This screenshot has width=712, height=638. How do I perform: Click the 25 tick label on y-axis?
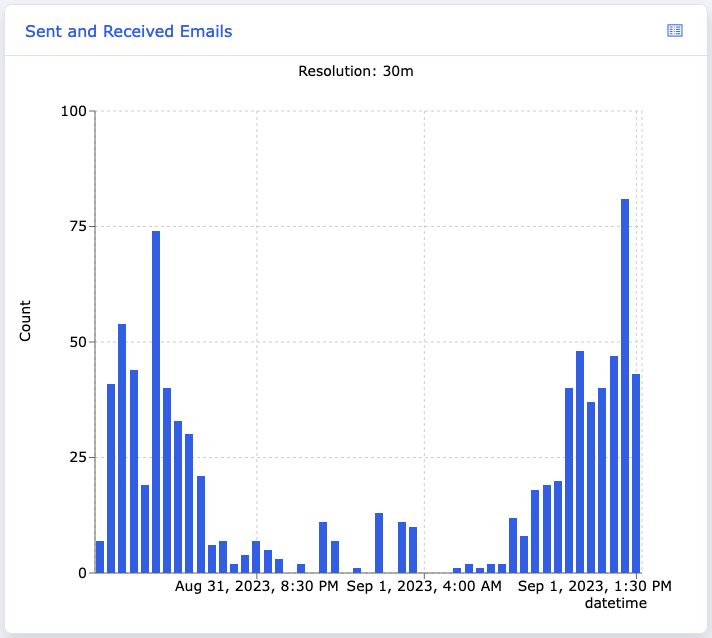[75, 457]
